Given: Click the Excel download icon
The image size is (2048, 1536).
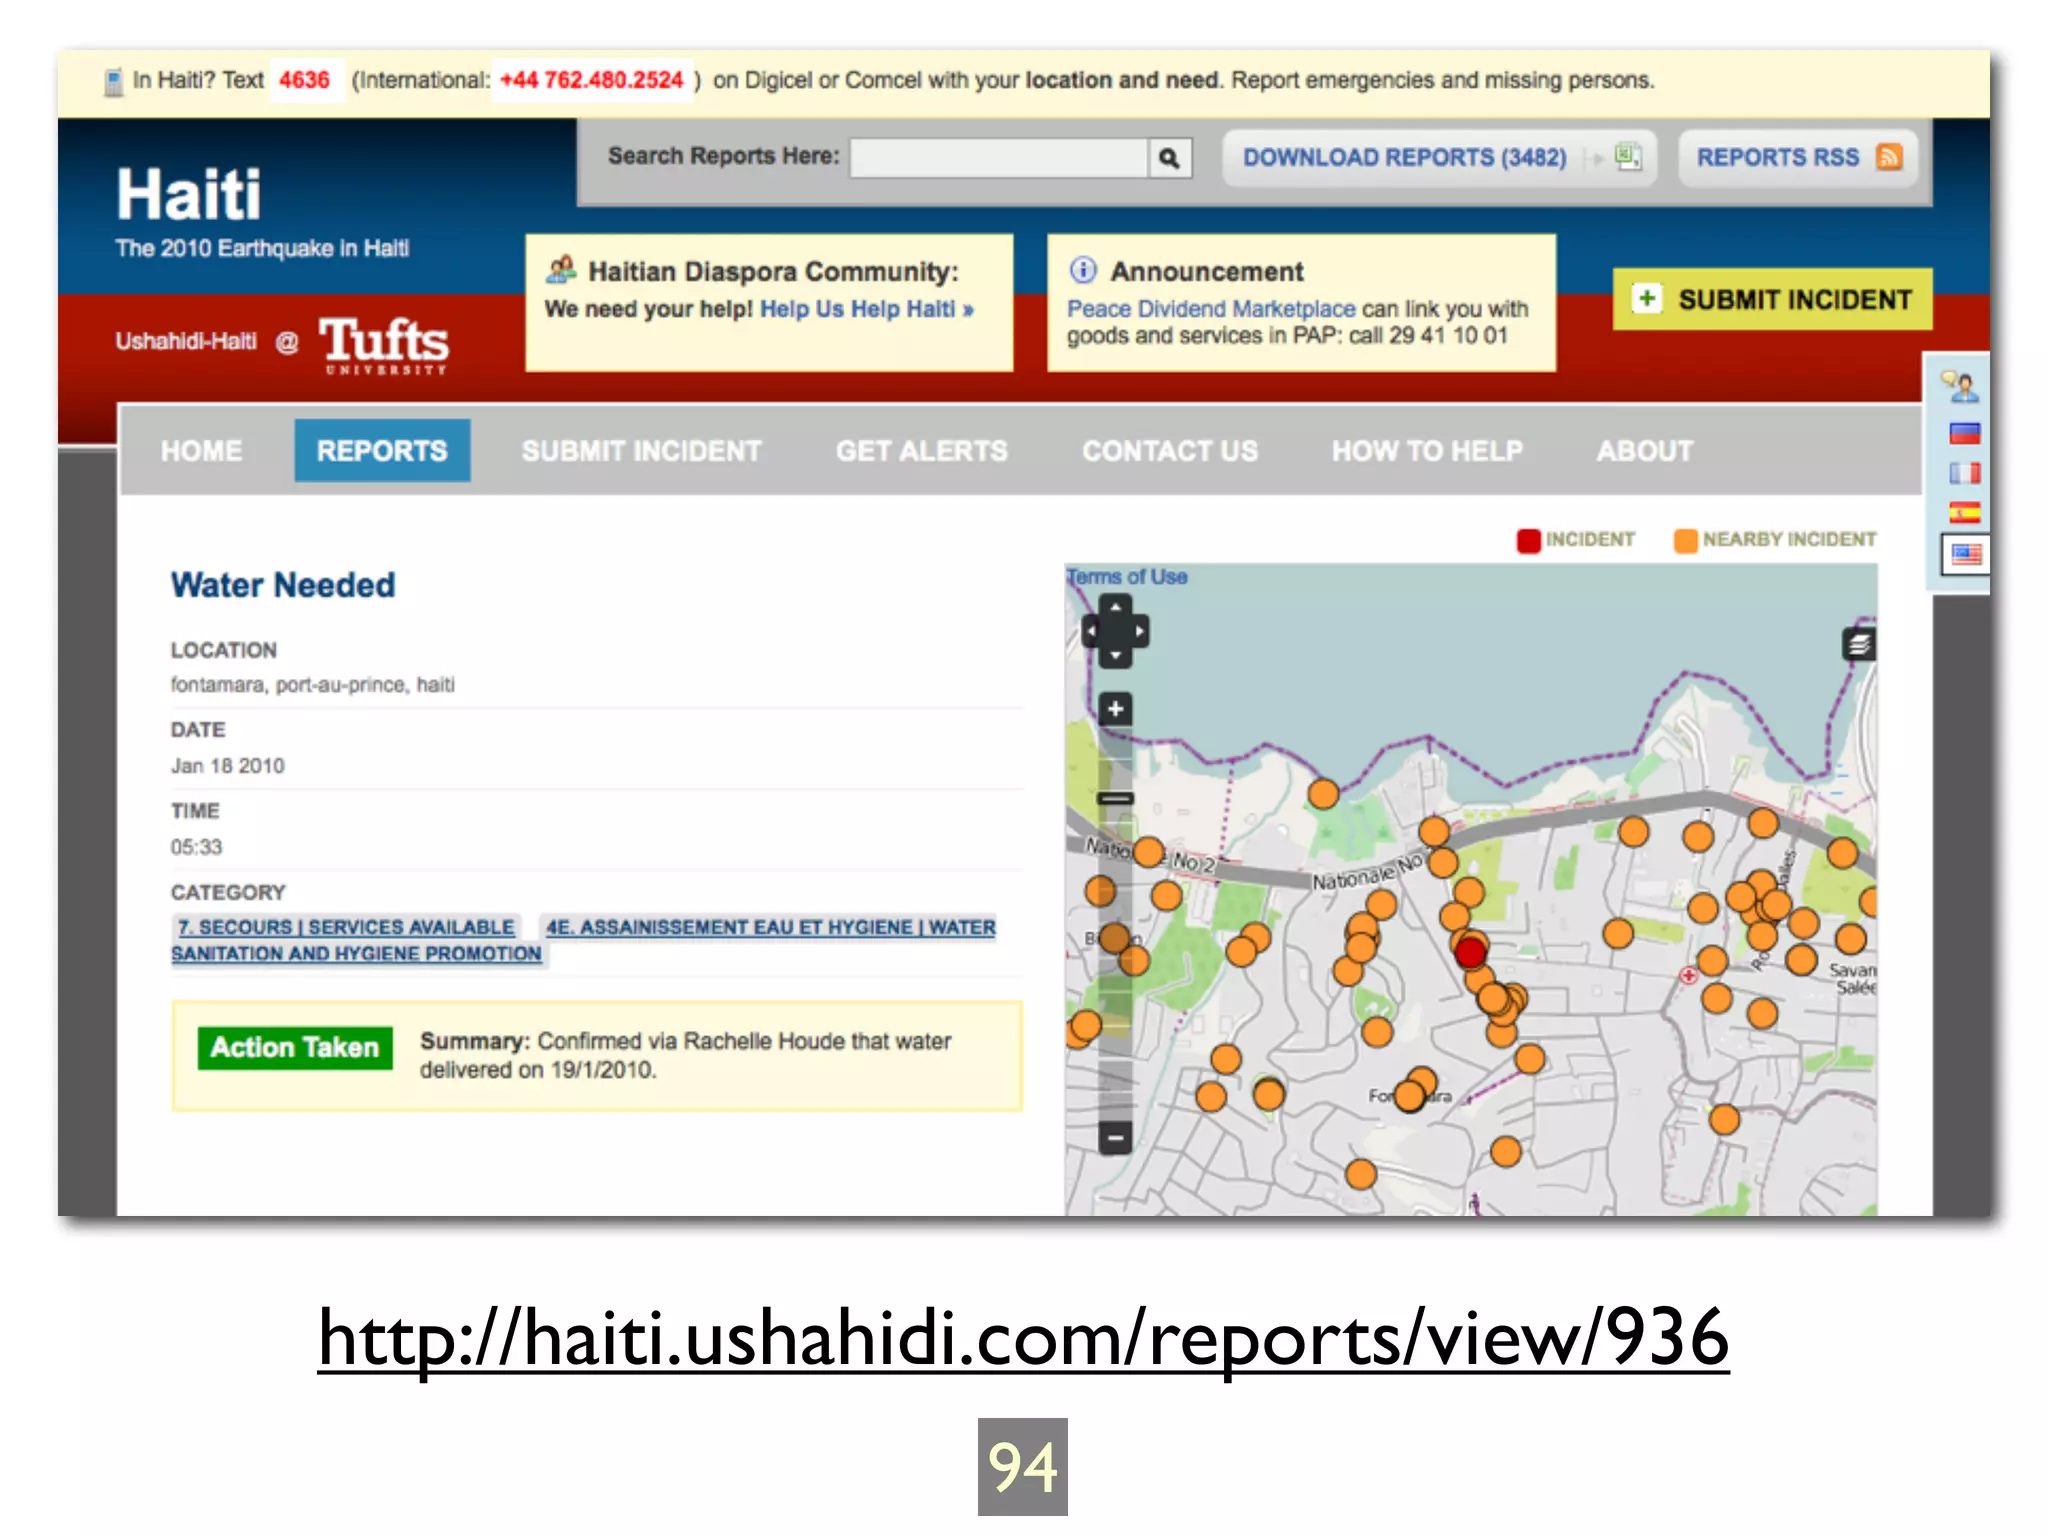Looking at the screenshot, I should (1628, 157).
